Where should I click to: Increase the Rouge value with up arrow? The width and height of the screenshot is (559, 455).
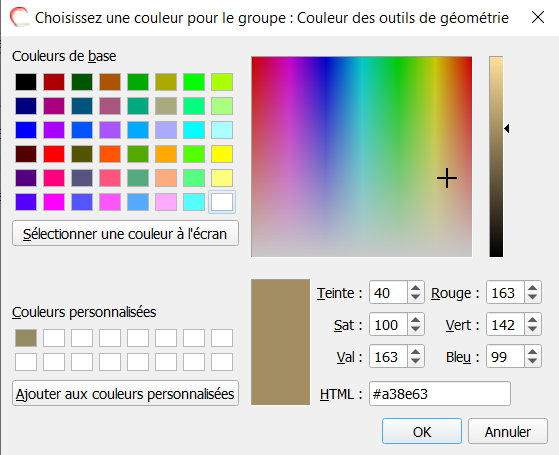point(533,288)
